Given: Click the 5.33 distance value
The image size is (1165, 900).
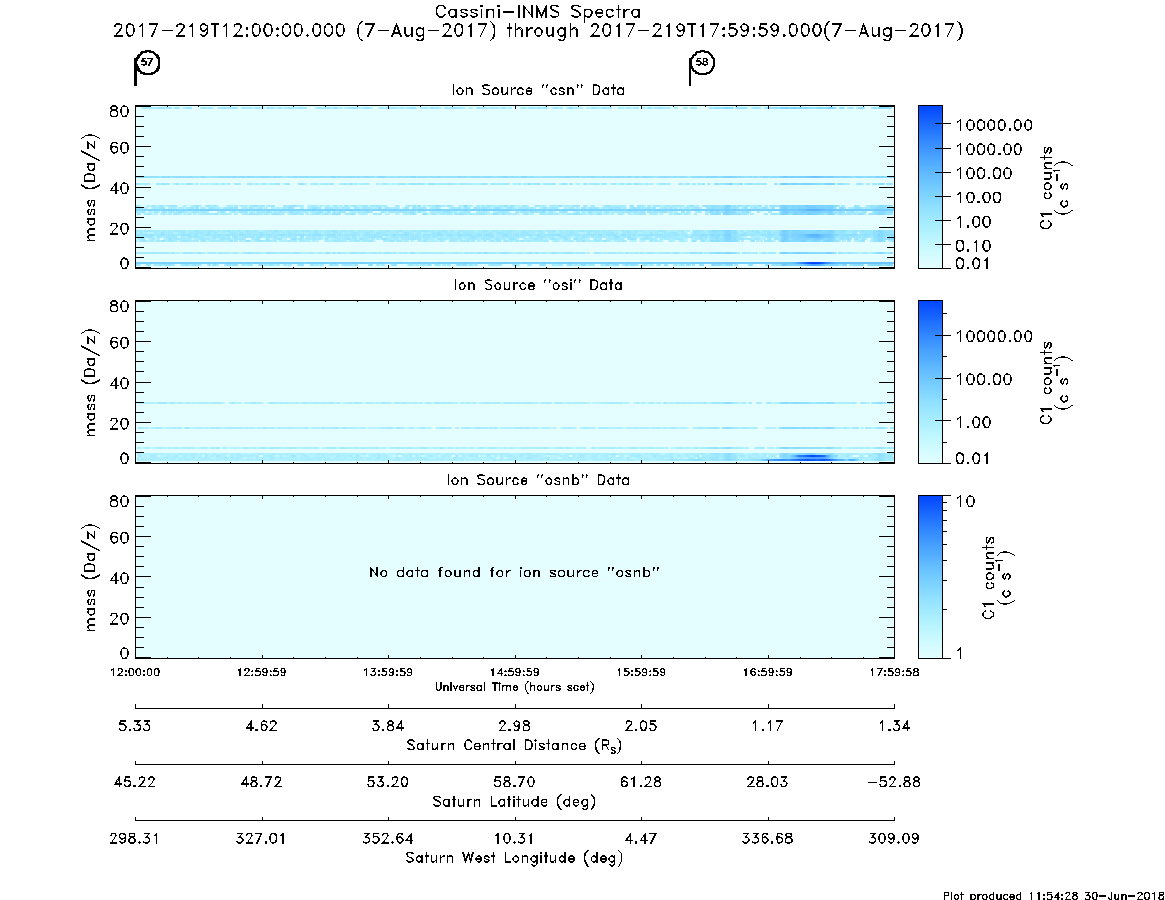Looking at the screenshot, I should [x=134, y=726].
